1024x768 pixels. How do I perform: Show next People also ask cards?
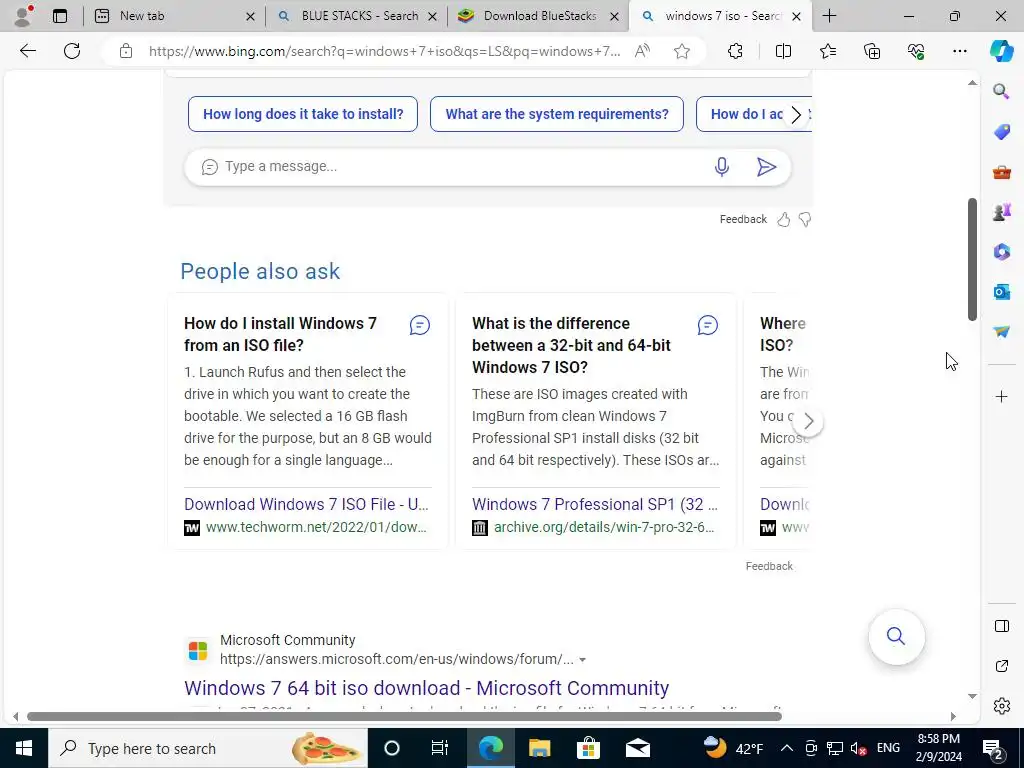pyautogui.click(x=808, y=422)
